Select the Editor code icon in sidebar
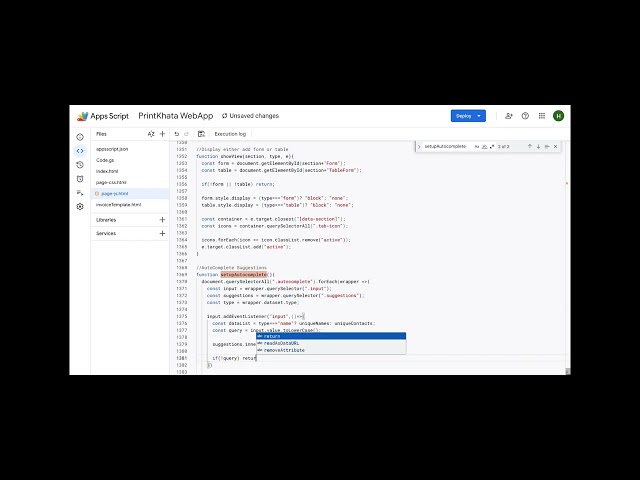 [80, 151]
